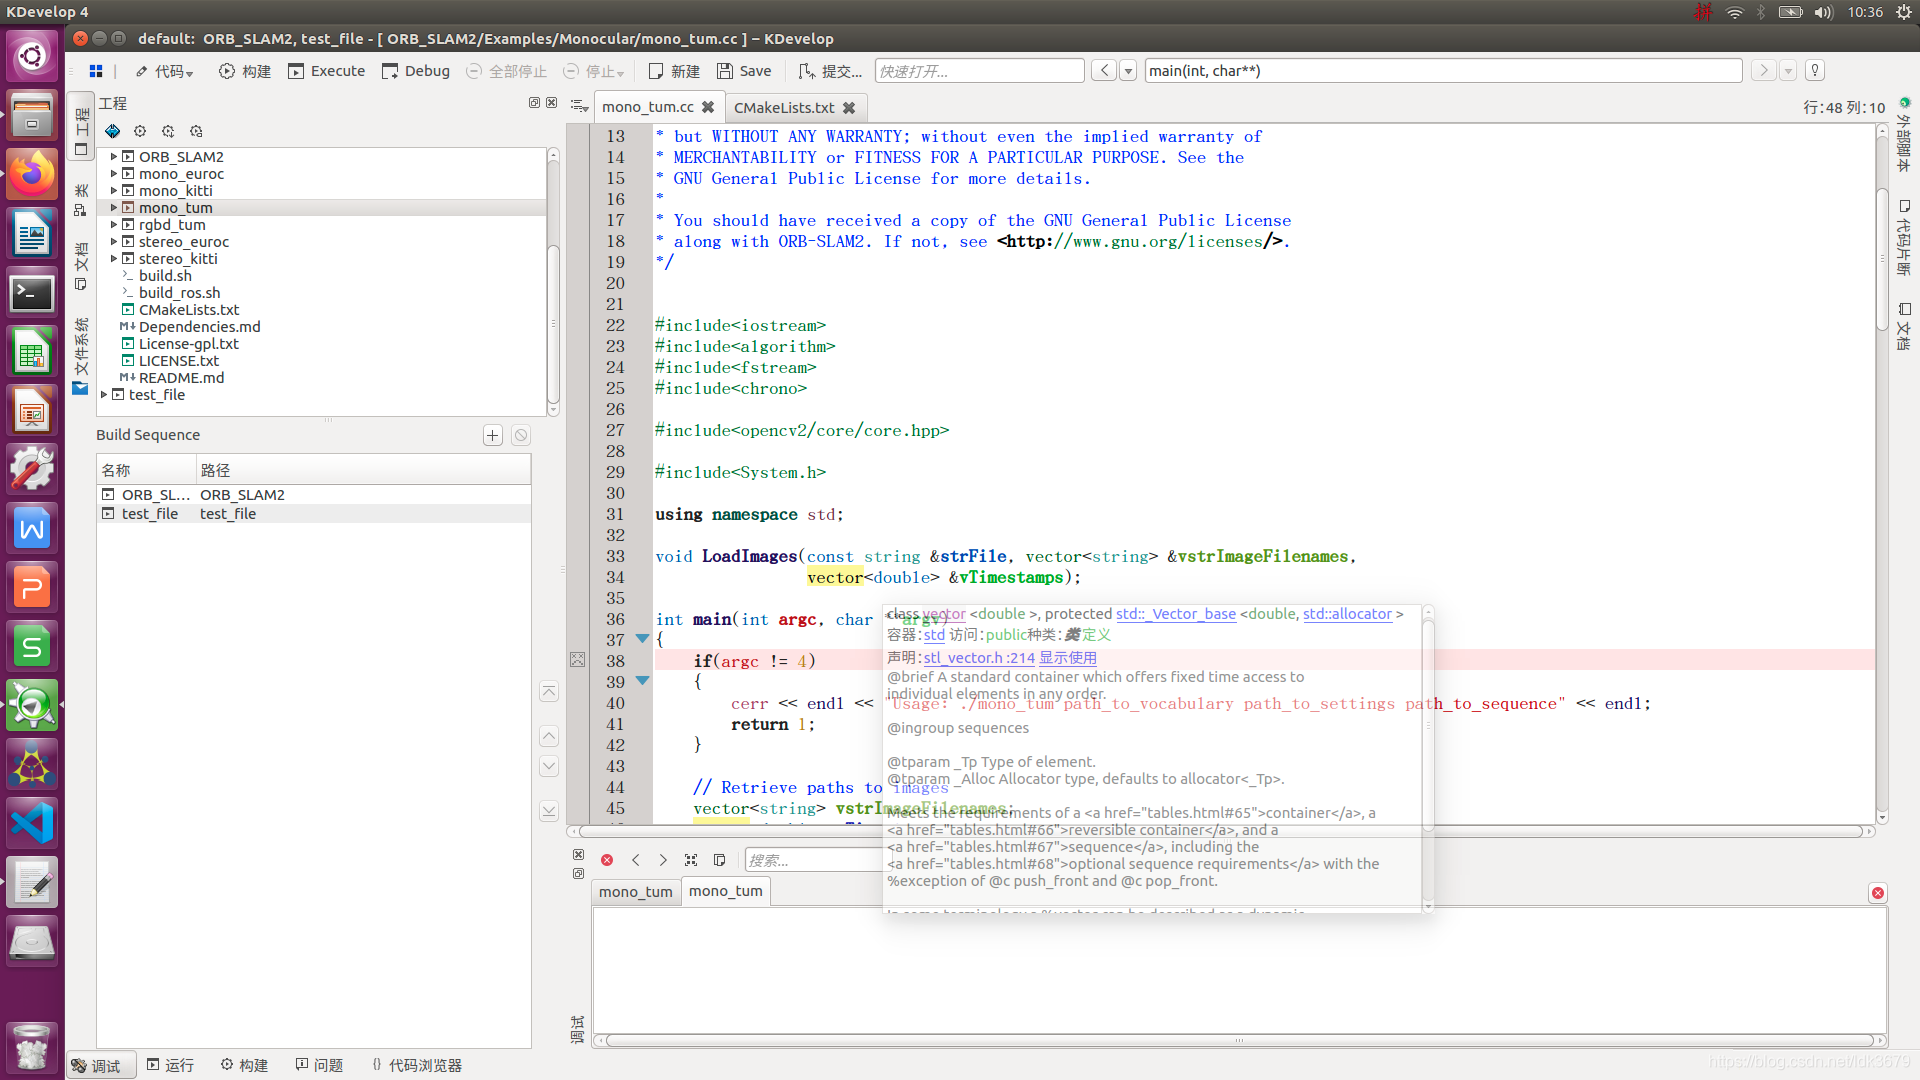
Task: Click the stl_vector.h :214 declaration link
Action: [979, 658]
